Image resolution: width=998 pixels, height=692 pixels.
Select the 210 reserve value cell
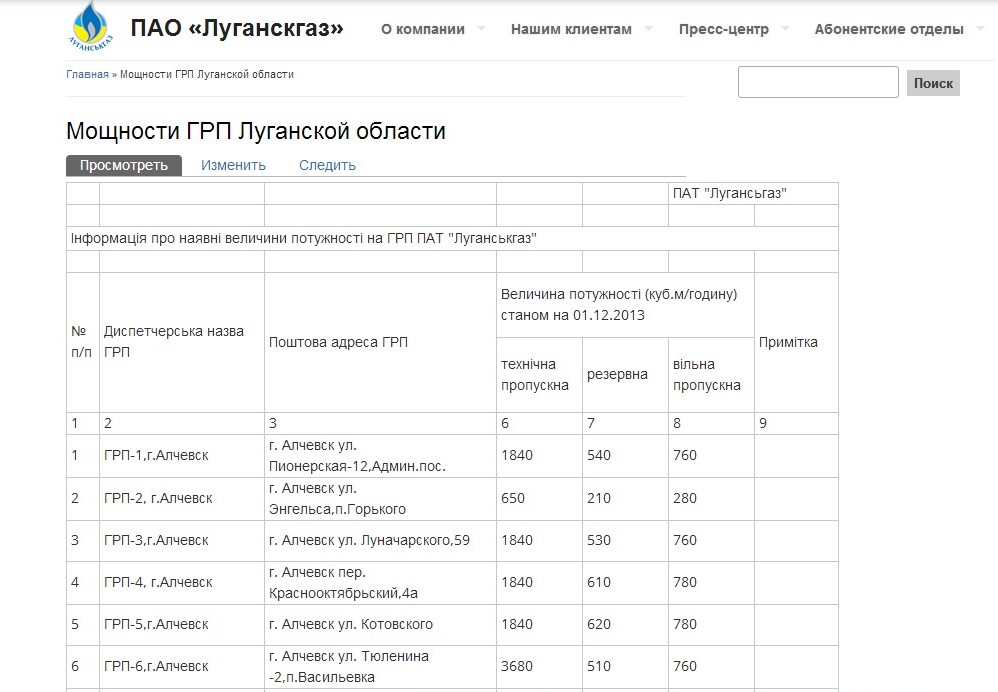[x=625, y=498]
